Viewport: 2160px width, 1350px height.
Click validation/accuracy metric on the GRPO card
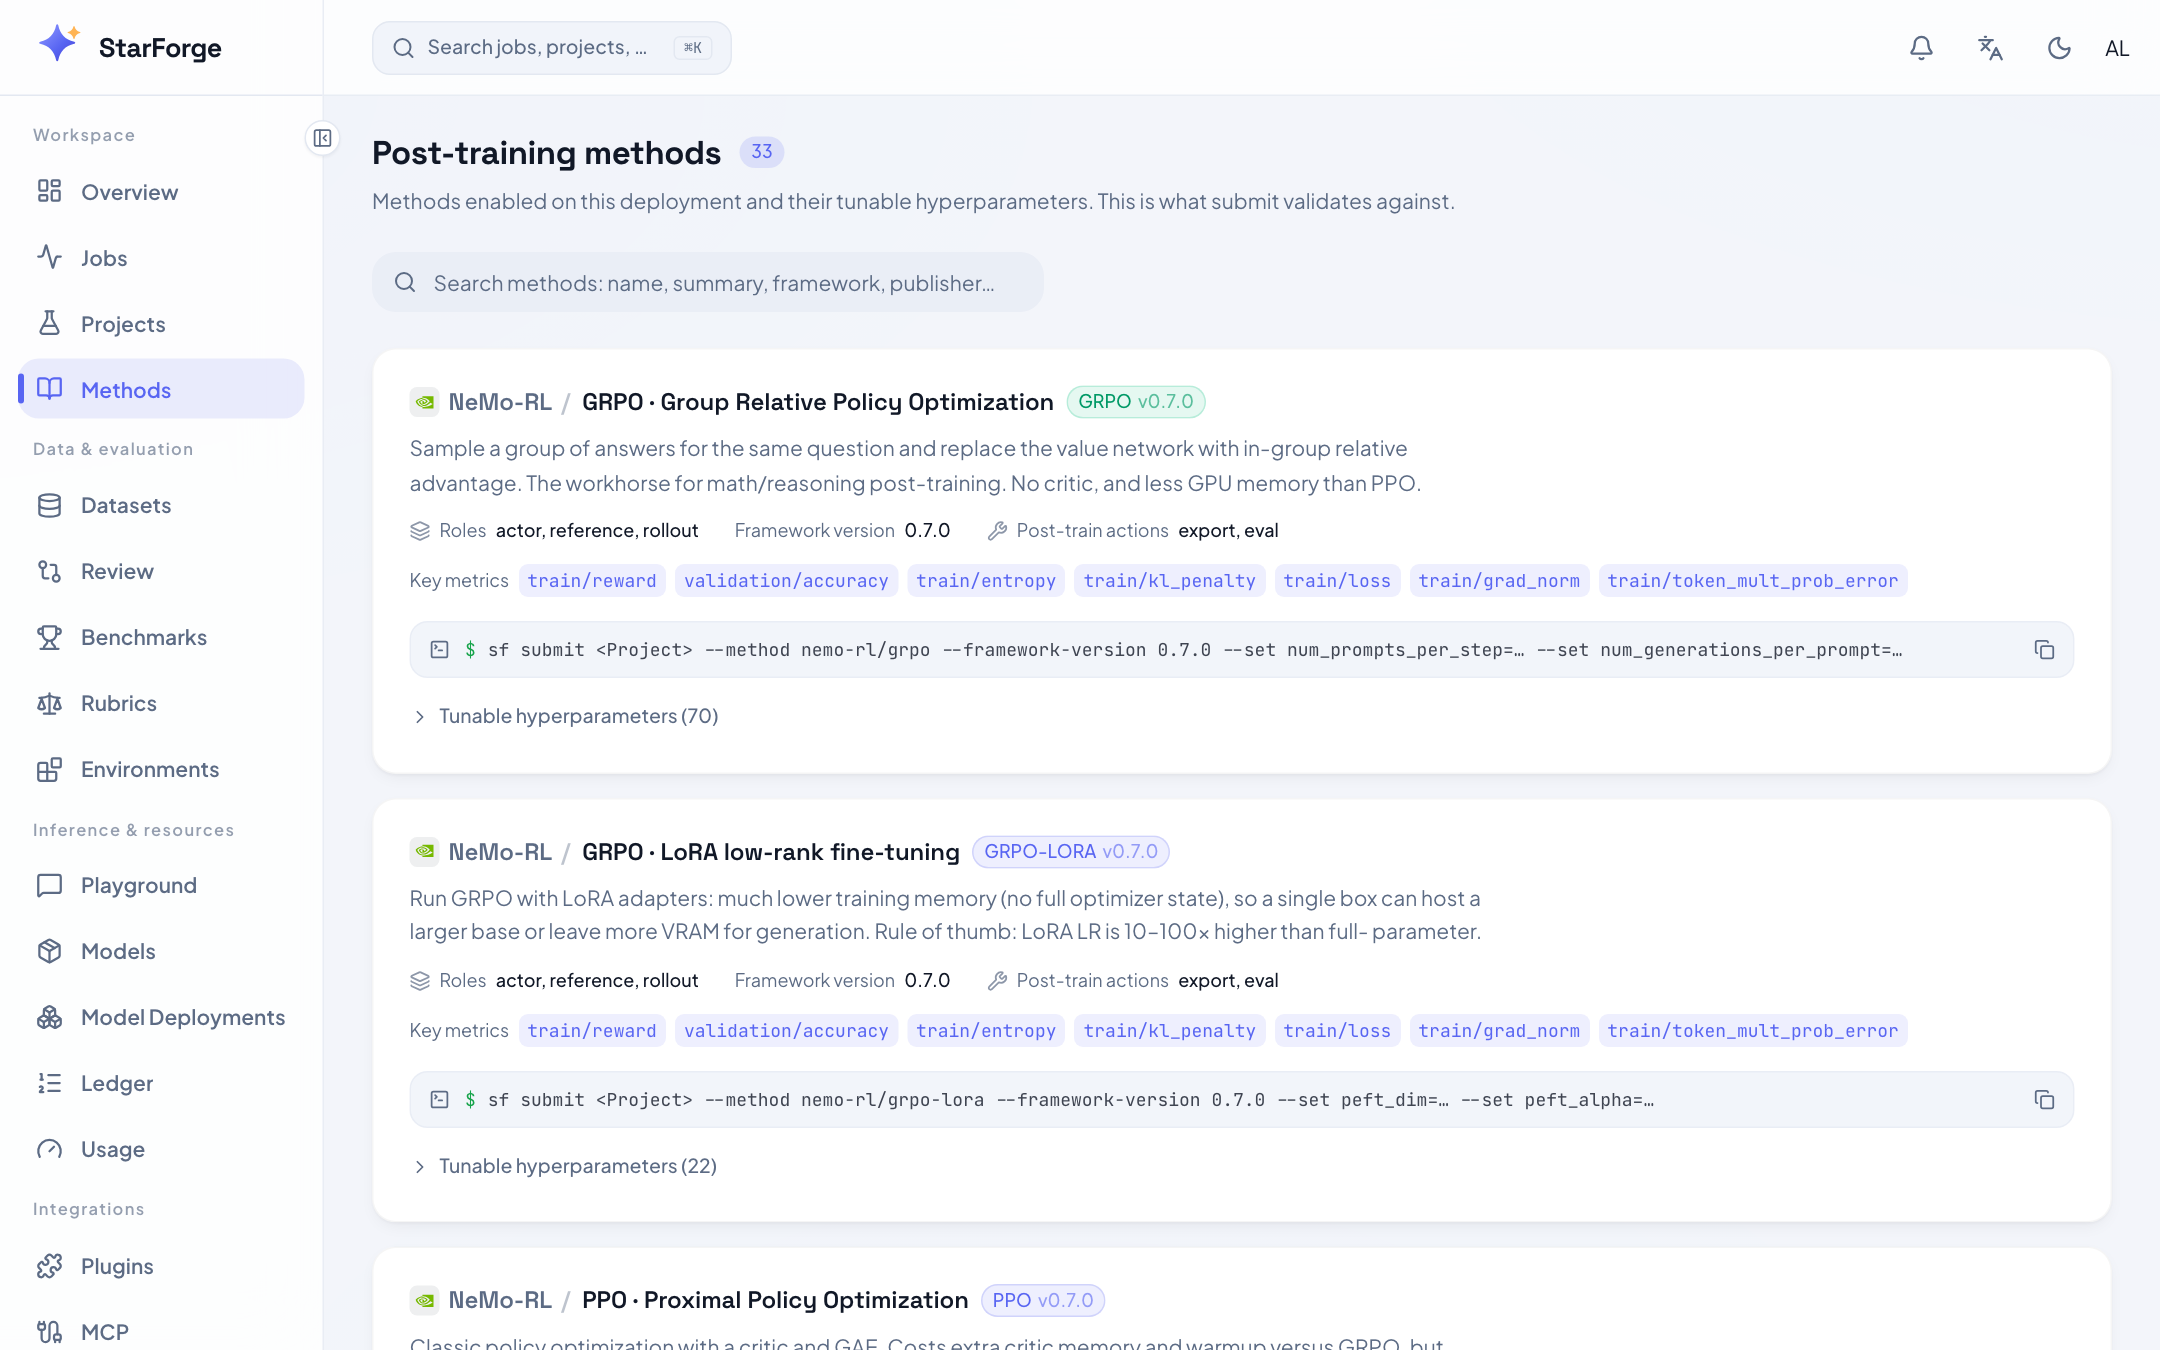click(x=786, y=581)
